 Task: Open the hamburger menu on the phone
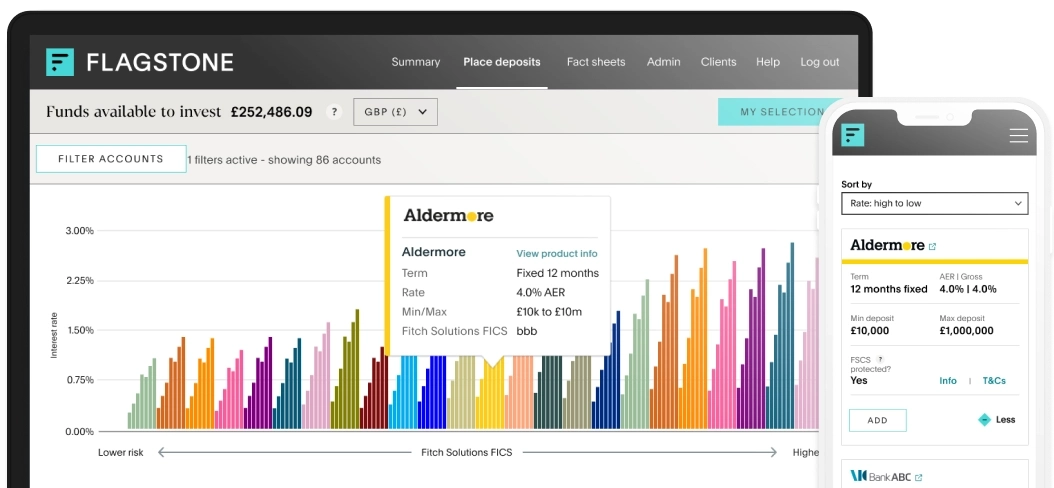[x=1018, y=136]
